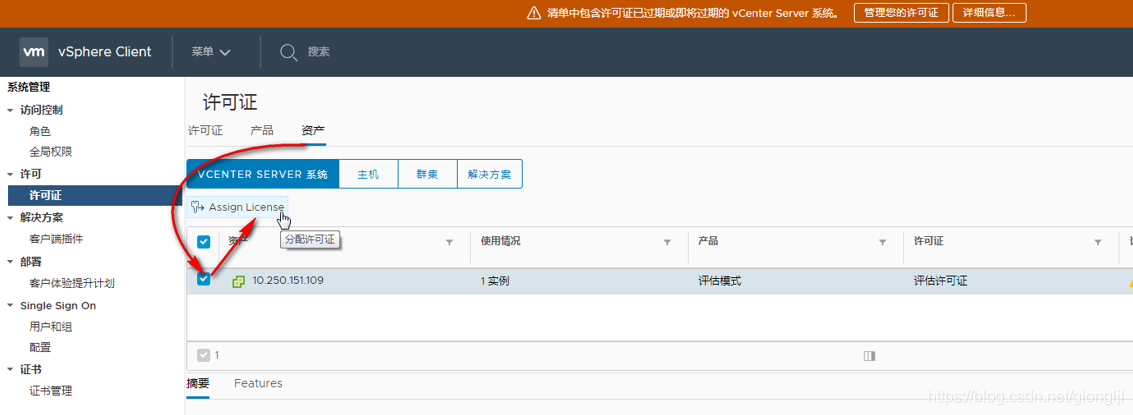1133x415 pixels.
Task: Click the Assign License key icon
Action: (x=197, y=208)
